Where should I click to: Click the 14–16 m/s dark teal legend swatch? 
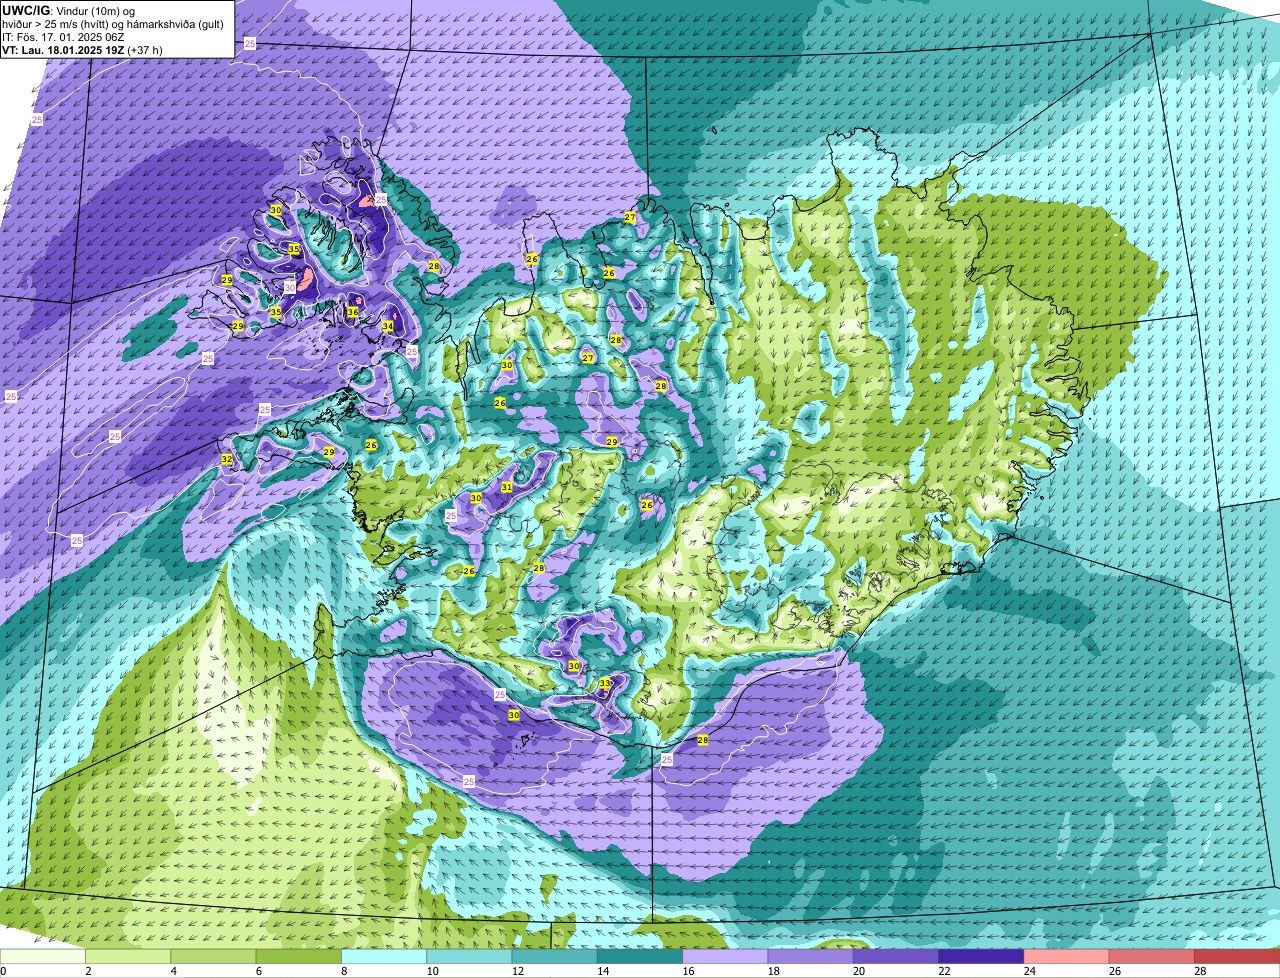click(x=640, y=956)
